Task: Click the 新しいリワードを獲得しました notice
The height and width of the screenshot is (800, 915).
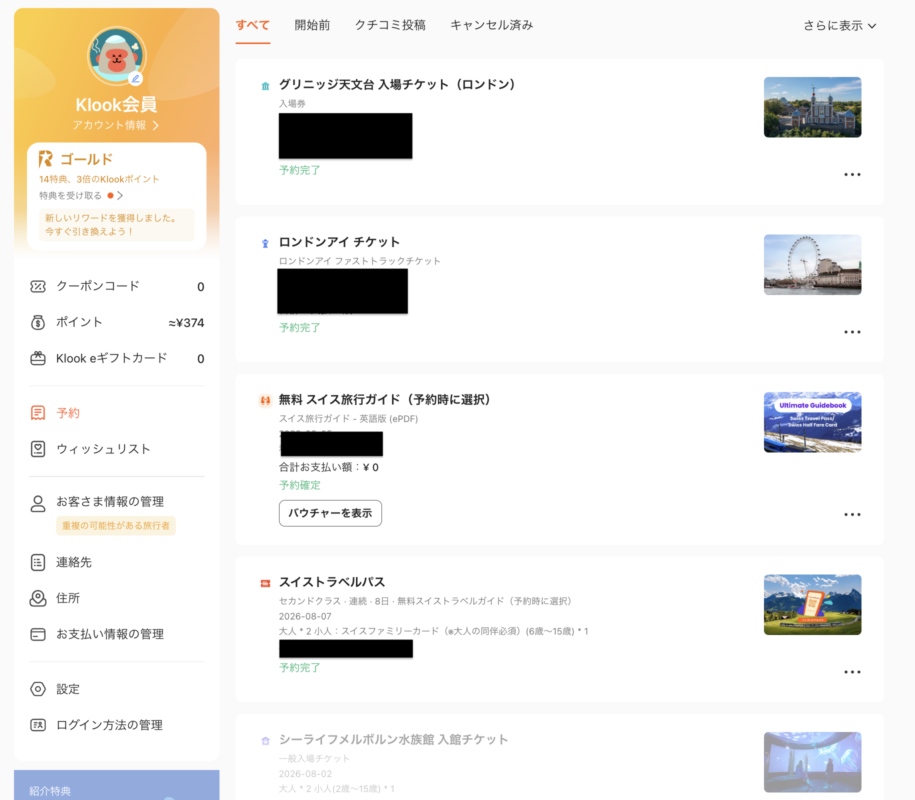Action: [x=117, y=225]
